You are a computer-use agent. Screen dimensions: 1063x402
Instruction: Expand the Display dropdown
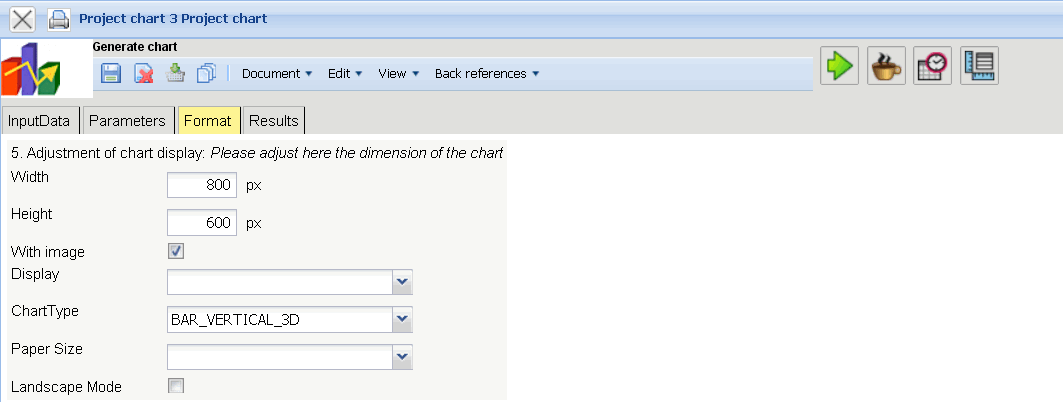[402, 282]
